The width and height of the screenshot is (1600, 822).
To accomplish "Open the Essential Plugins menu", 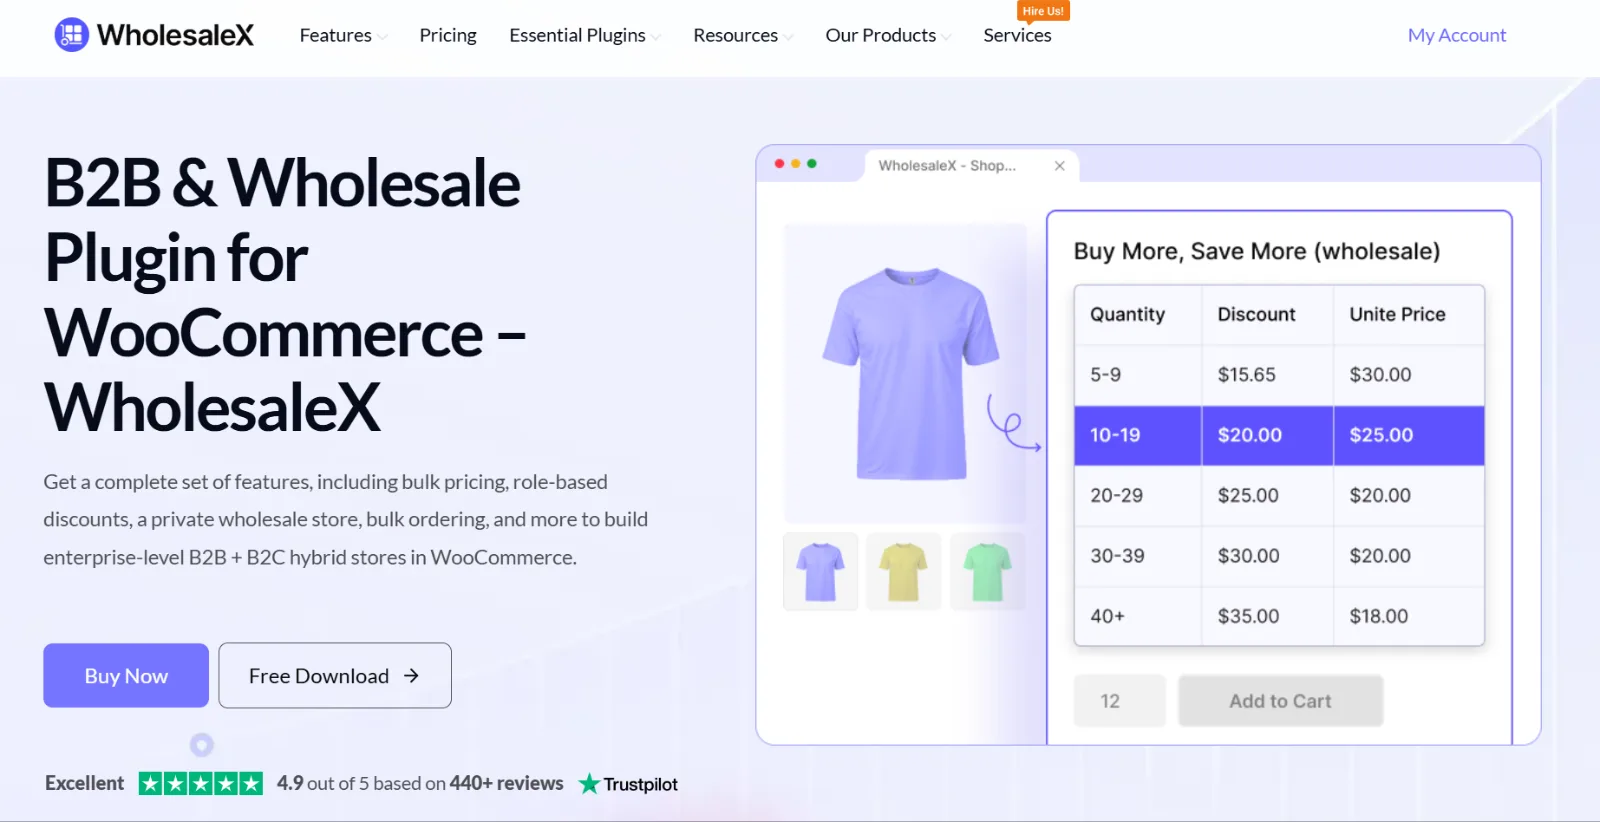I will [577, 35].
